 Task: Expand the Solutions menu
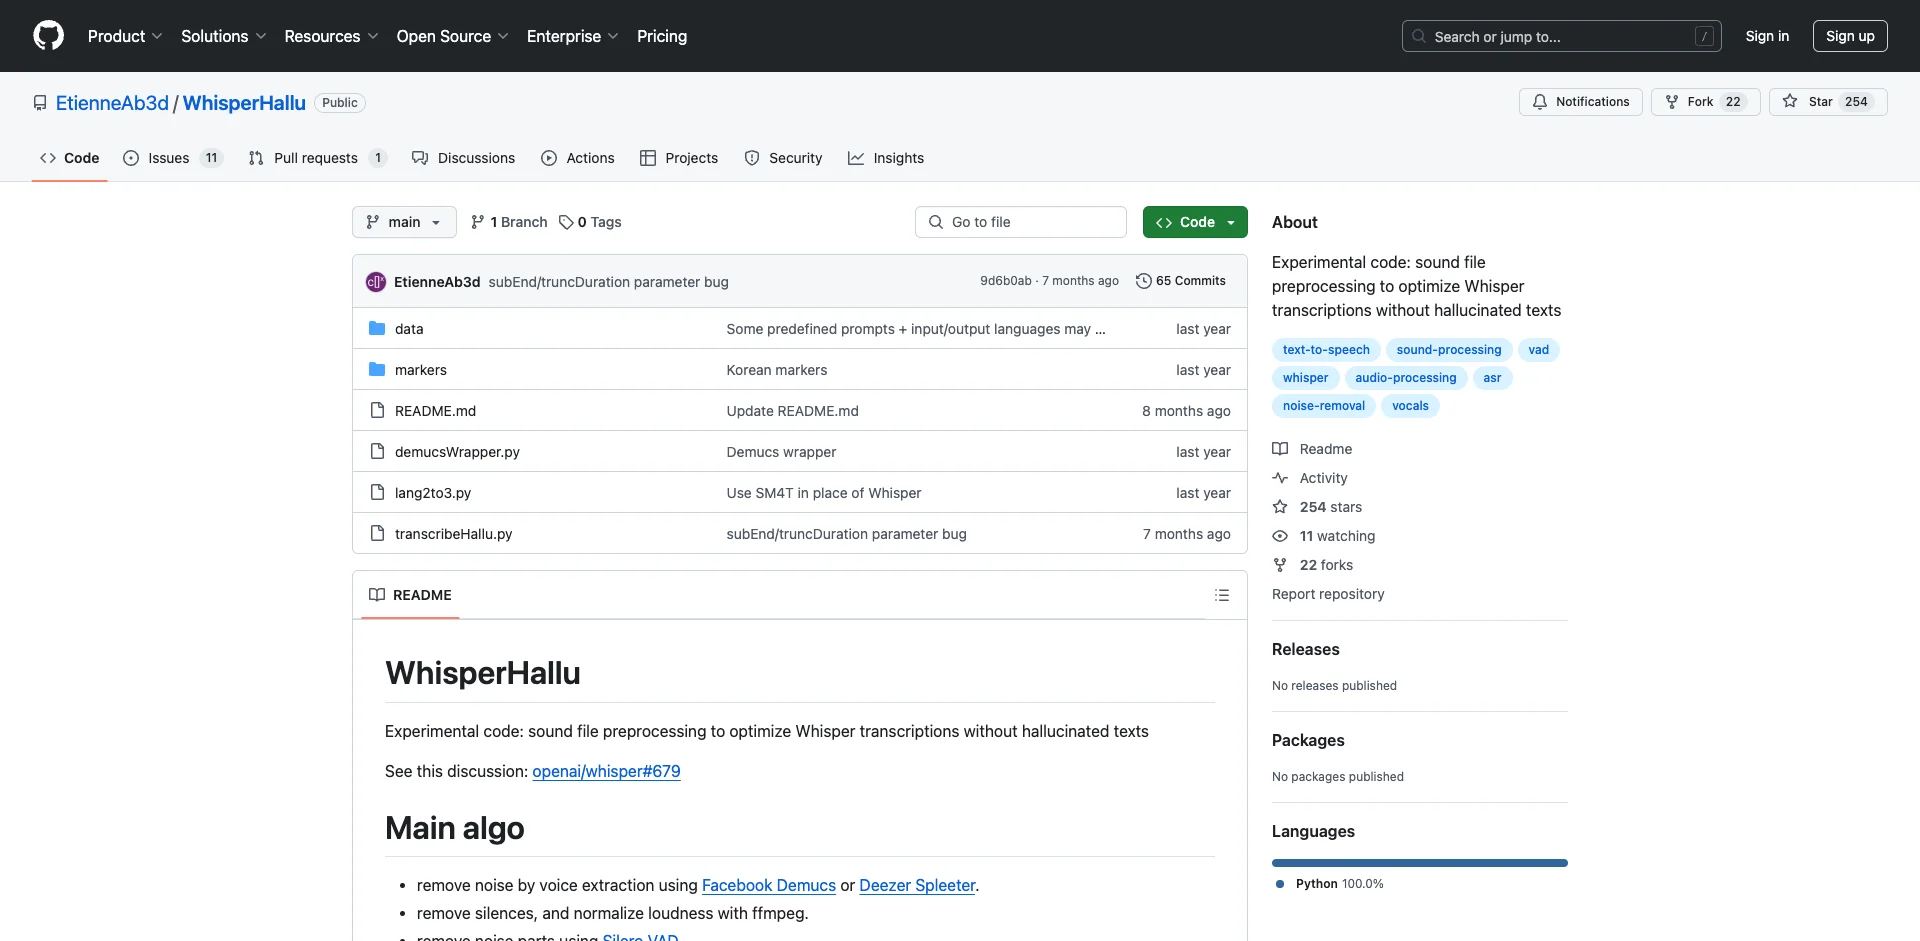224,36
